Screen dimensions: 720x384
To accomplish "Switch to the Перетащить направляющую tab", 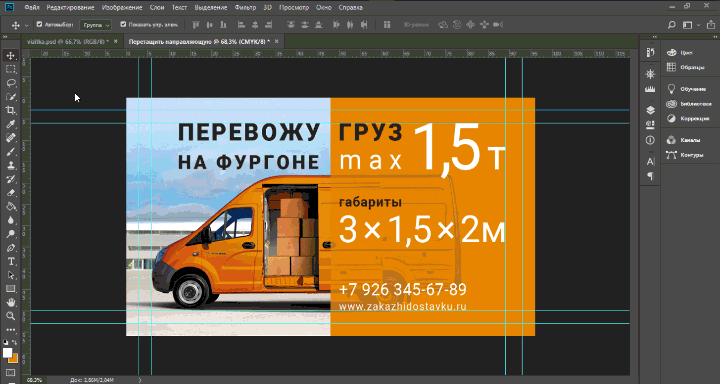I will (x=199, y=41).
